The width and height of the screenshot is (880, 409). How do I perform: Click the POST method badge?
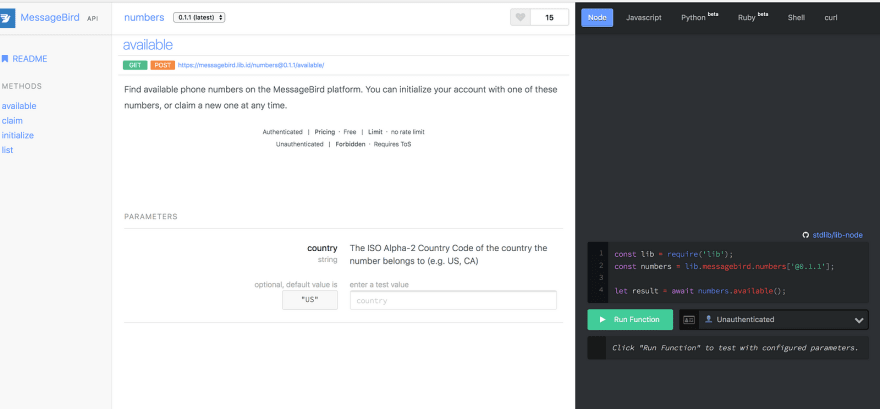163,65
